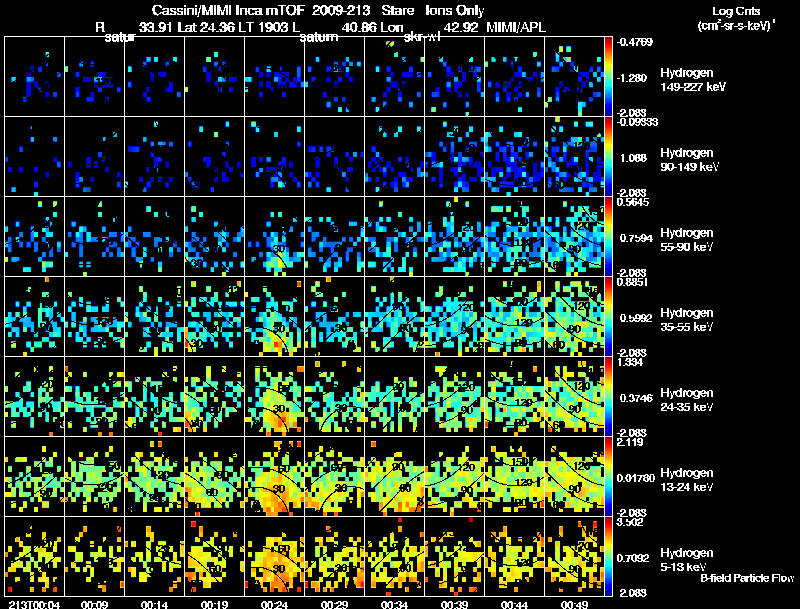
Task: Click the color bar for 5-13 keV row
Action: 608,557
